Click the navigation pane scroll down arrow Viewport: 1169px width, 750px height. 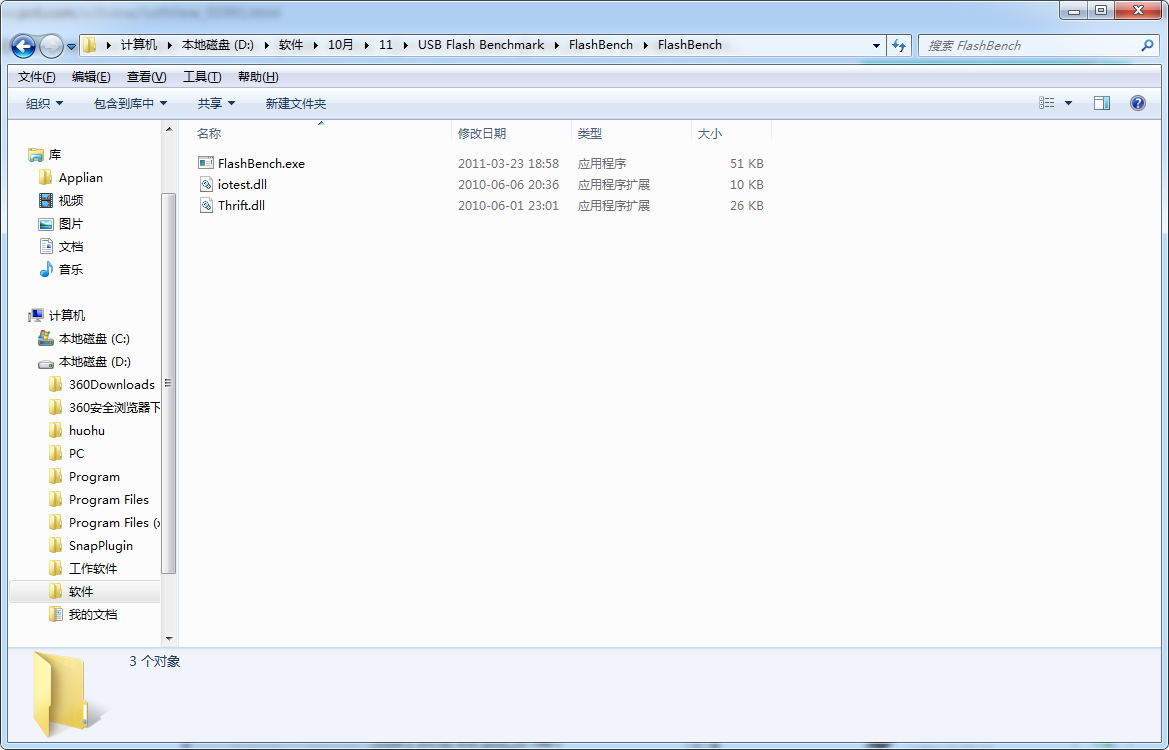click(x=169, y=639)
